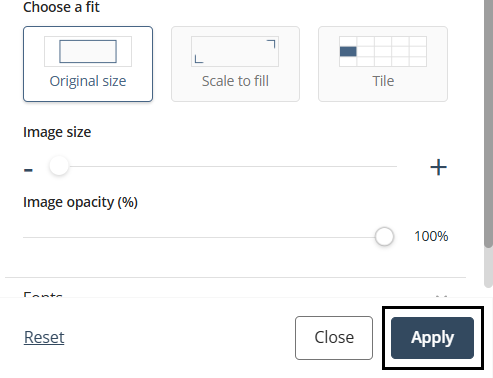Click the Image opacity slider handle
This screenshot has width=493, height=378.
[x=384, y=237]
